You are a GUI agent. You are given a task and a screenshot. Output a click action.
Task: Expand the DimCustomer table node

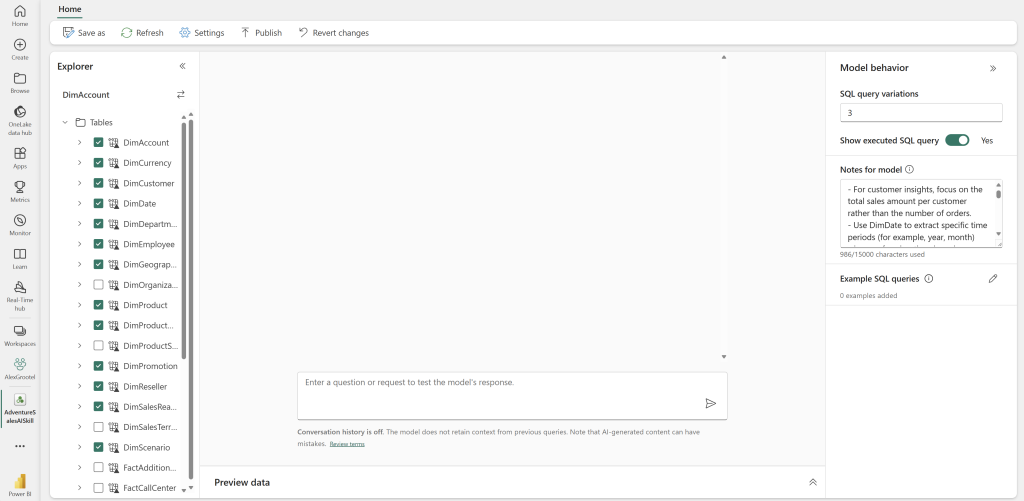coord(79,183)
